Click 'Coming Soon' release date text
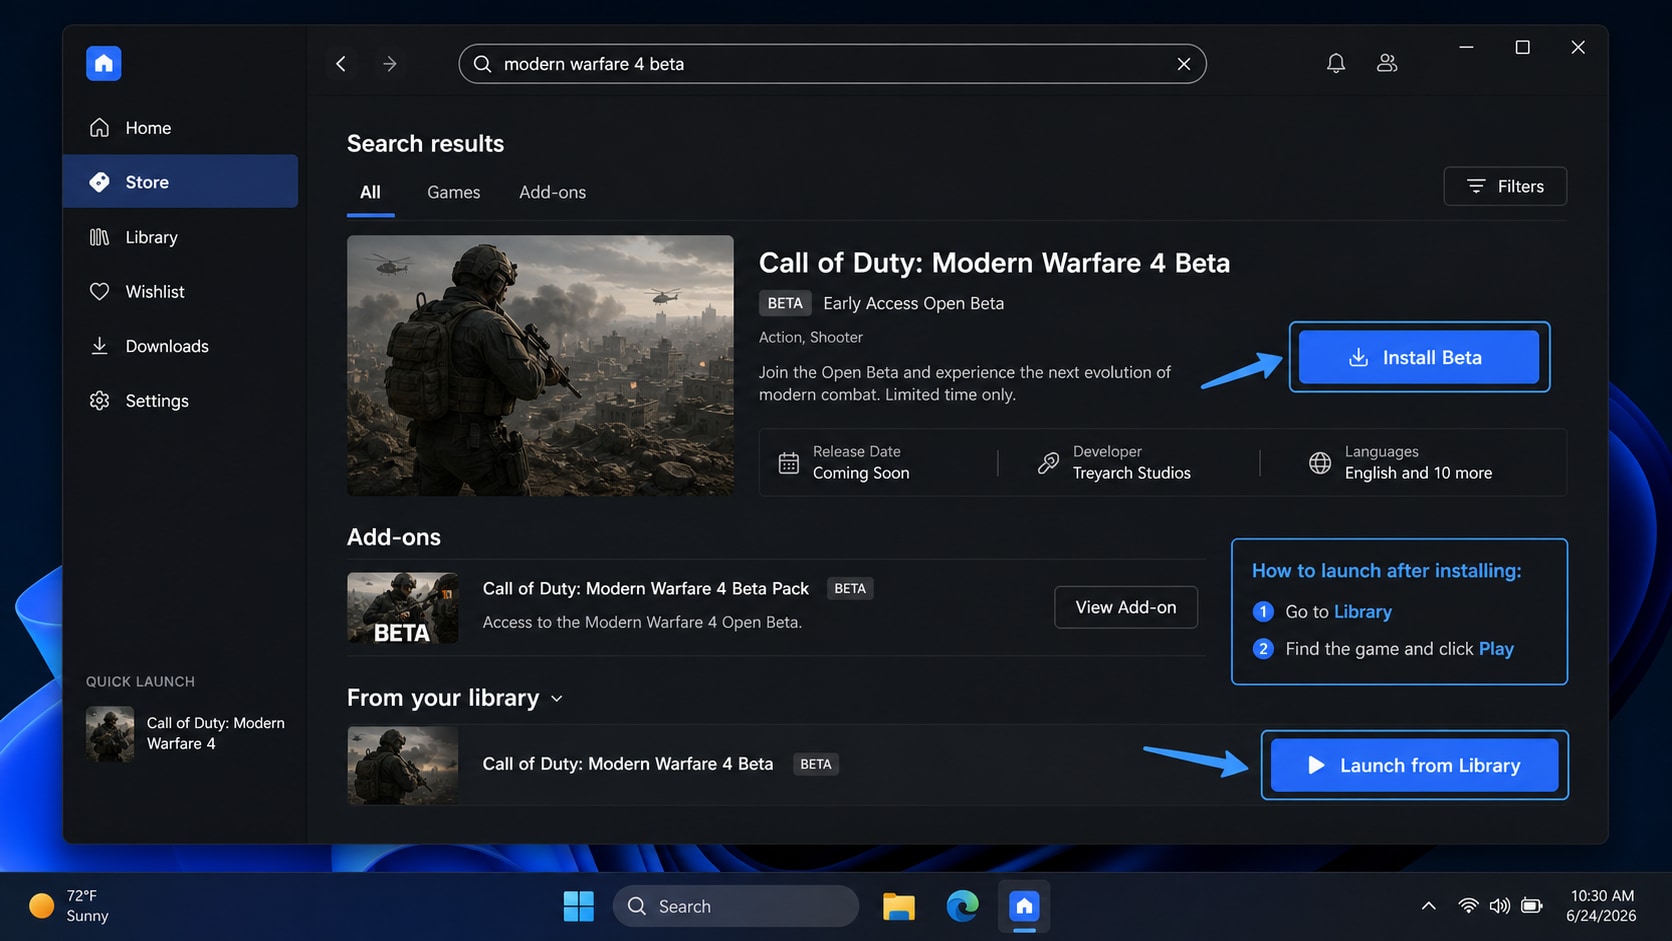Image resolution: width=1672 pixels, height=941 pixels. click(x=861, y=473)
